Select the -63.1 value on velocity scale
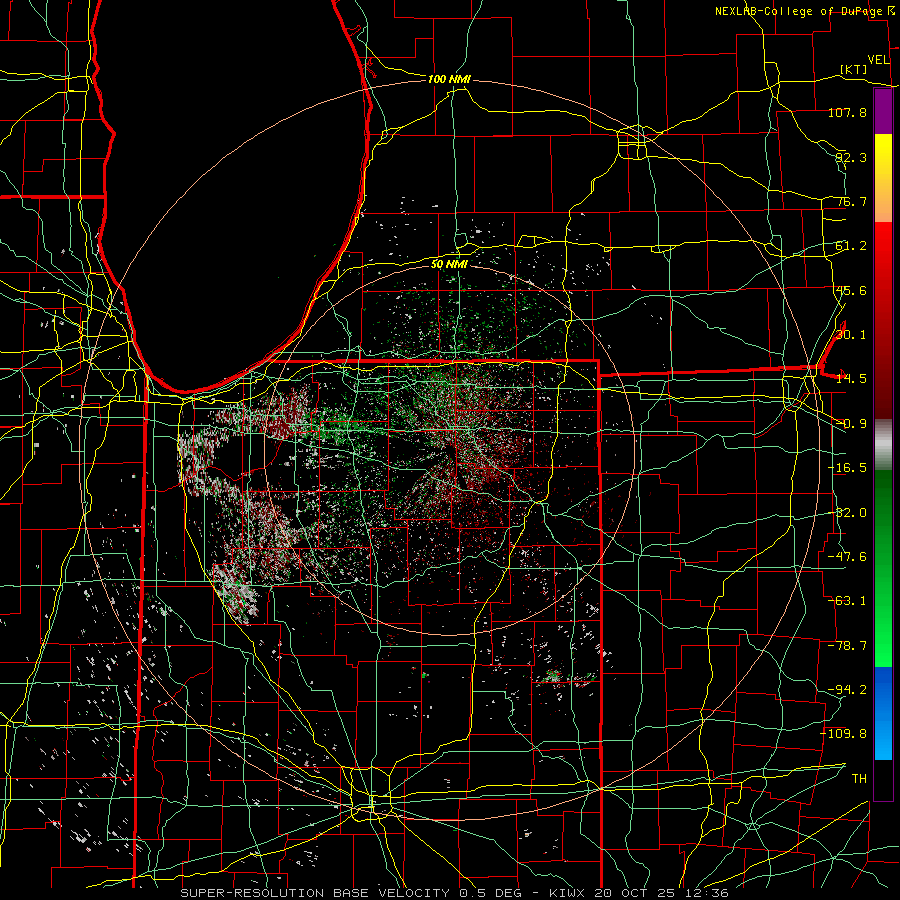 (847, 601)
